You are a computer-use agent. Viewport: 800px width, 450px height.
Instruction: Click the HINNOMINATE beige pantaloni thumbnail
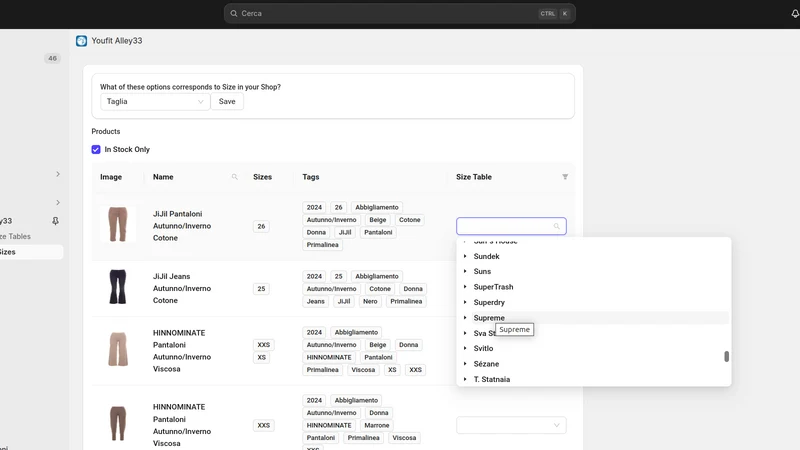(x=118, y=349)
